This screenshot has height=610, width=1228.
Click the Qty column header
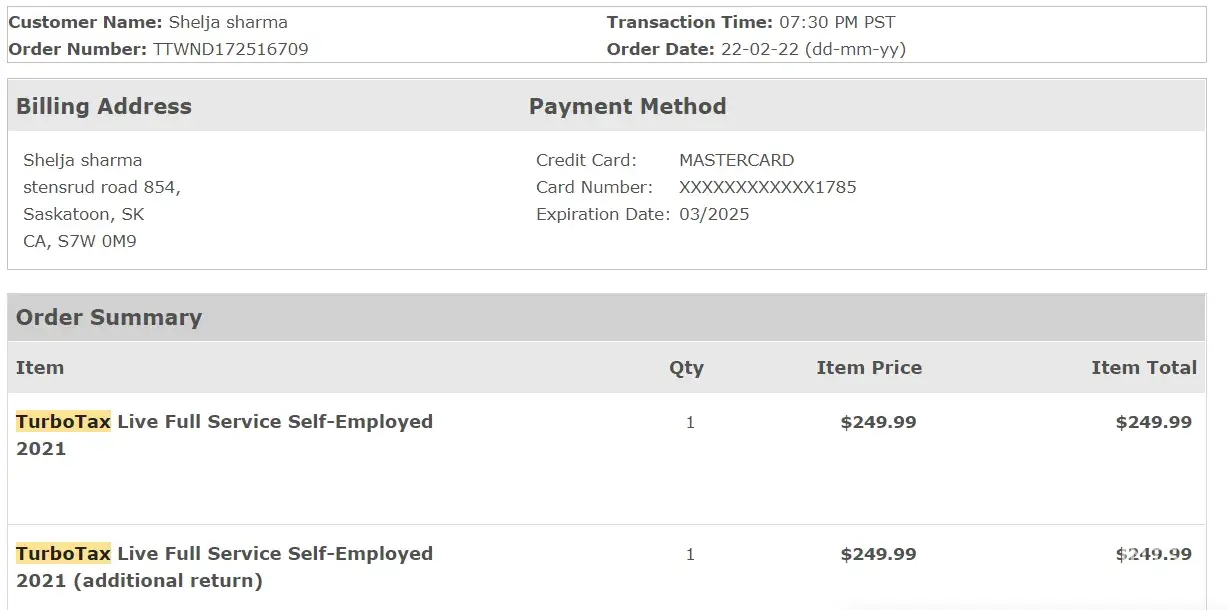686,367
